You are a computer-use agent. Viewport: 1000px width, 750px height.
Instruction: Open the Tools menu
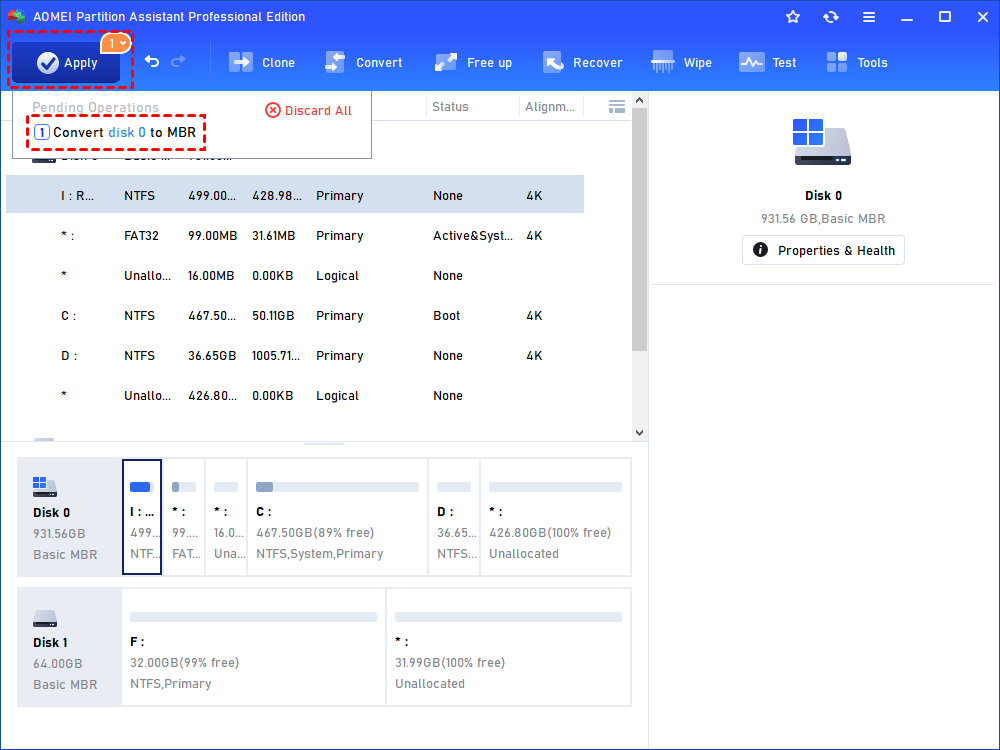(857, 62)
